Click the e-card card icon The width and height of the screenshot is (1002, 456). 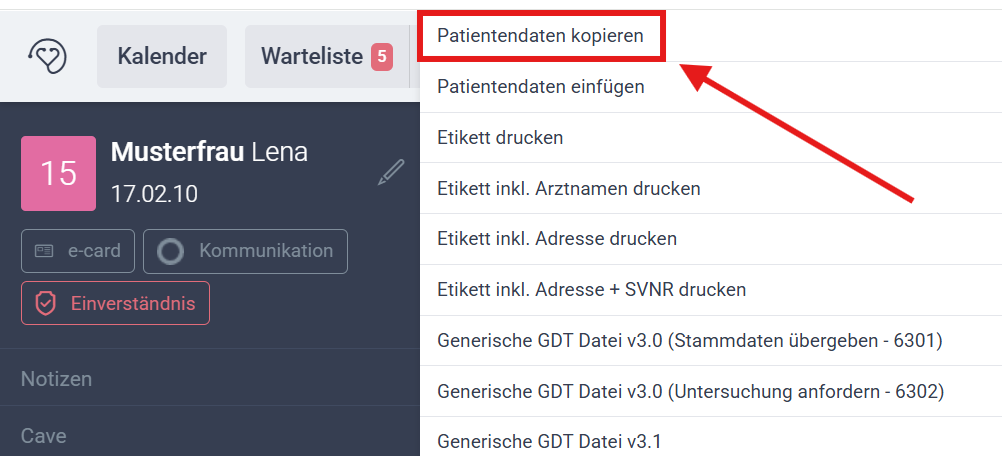[x=45, y=251]
